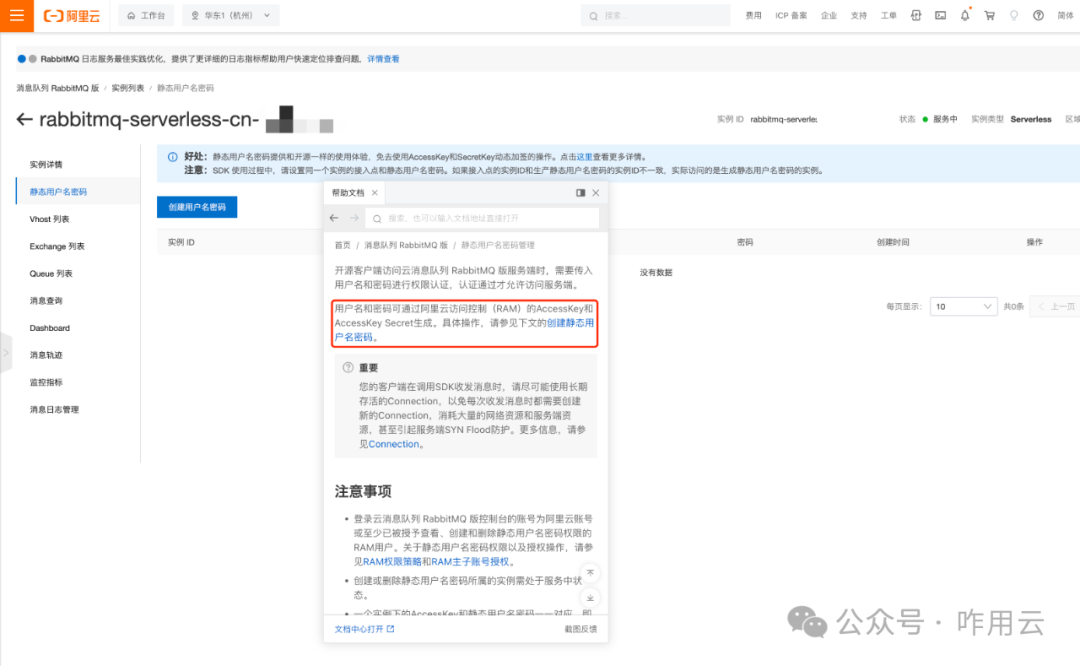
Task: Click the 截图反馈 feedback link
Action: (x=581, y=629)
